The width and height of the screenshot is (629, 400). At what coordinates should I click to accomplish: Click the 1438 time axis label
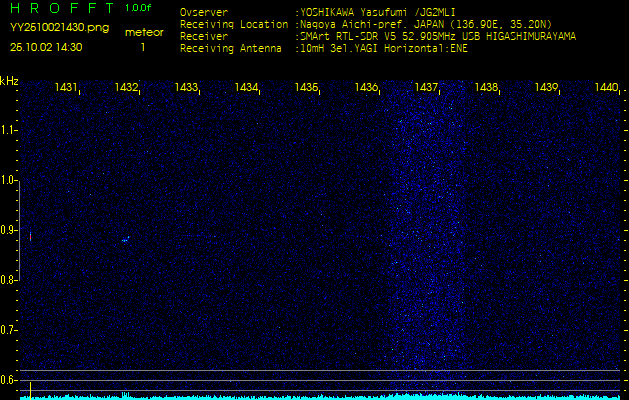pyautogui.click(x=486, y=87)
